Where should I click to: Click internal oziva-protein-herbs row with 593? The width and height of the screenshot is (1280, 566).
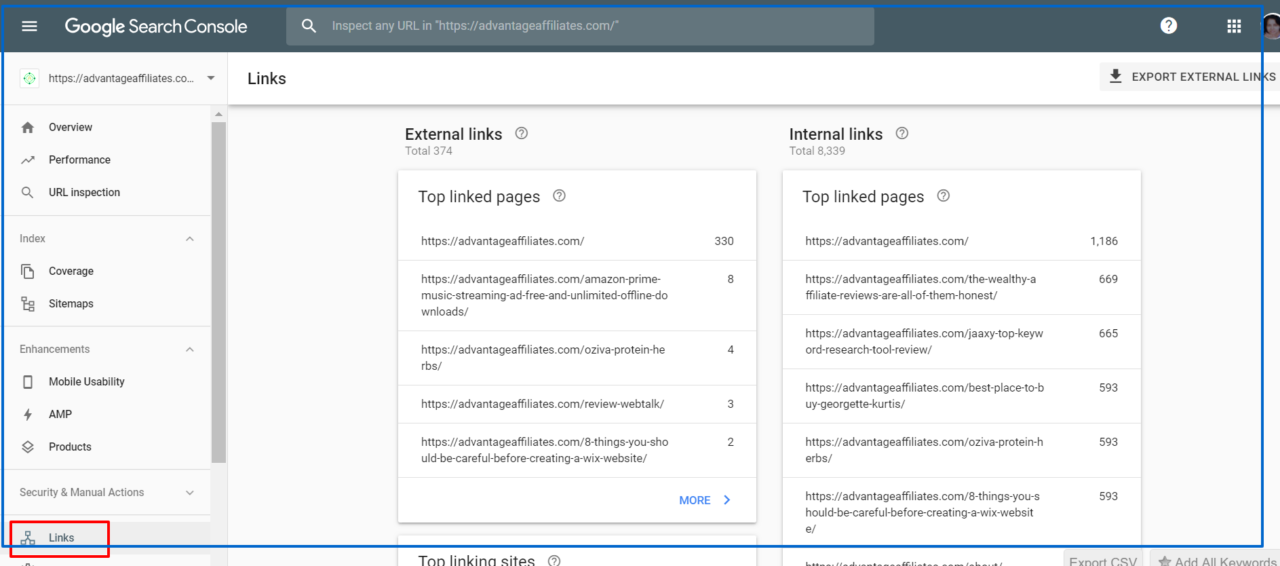tap(961, 450)
